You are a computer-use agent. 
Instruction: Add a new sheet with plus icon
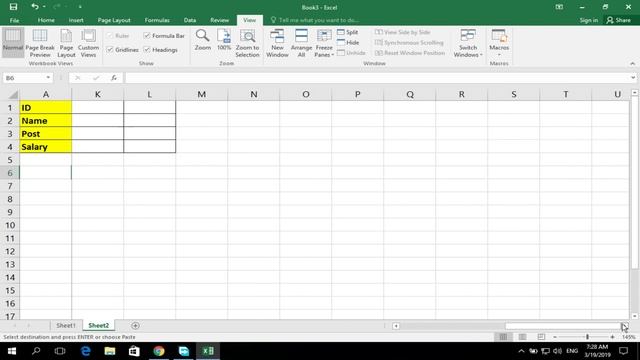(135, 325)
